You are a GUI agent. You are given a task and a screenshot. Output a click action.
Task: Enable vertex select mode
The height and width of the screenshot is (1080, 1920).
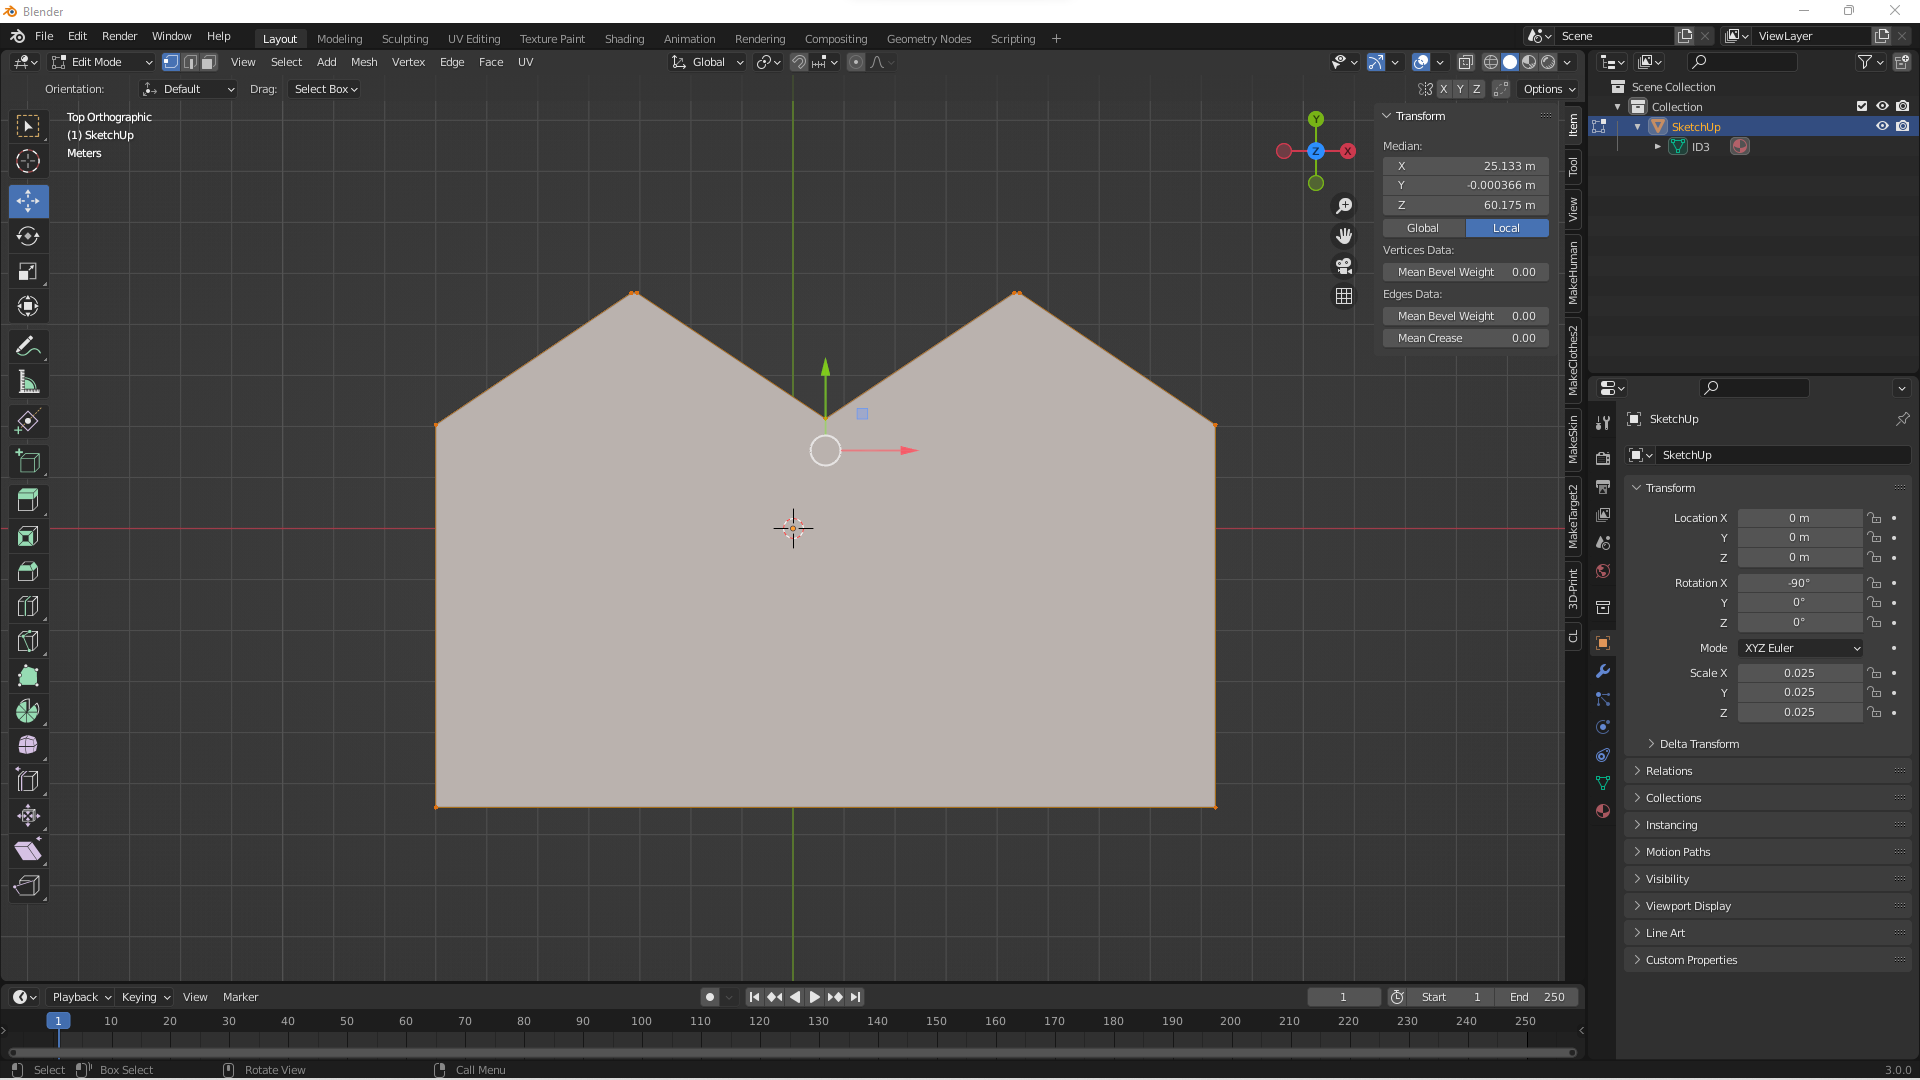(x=171, y=62)
